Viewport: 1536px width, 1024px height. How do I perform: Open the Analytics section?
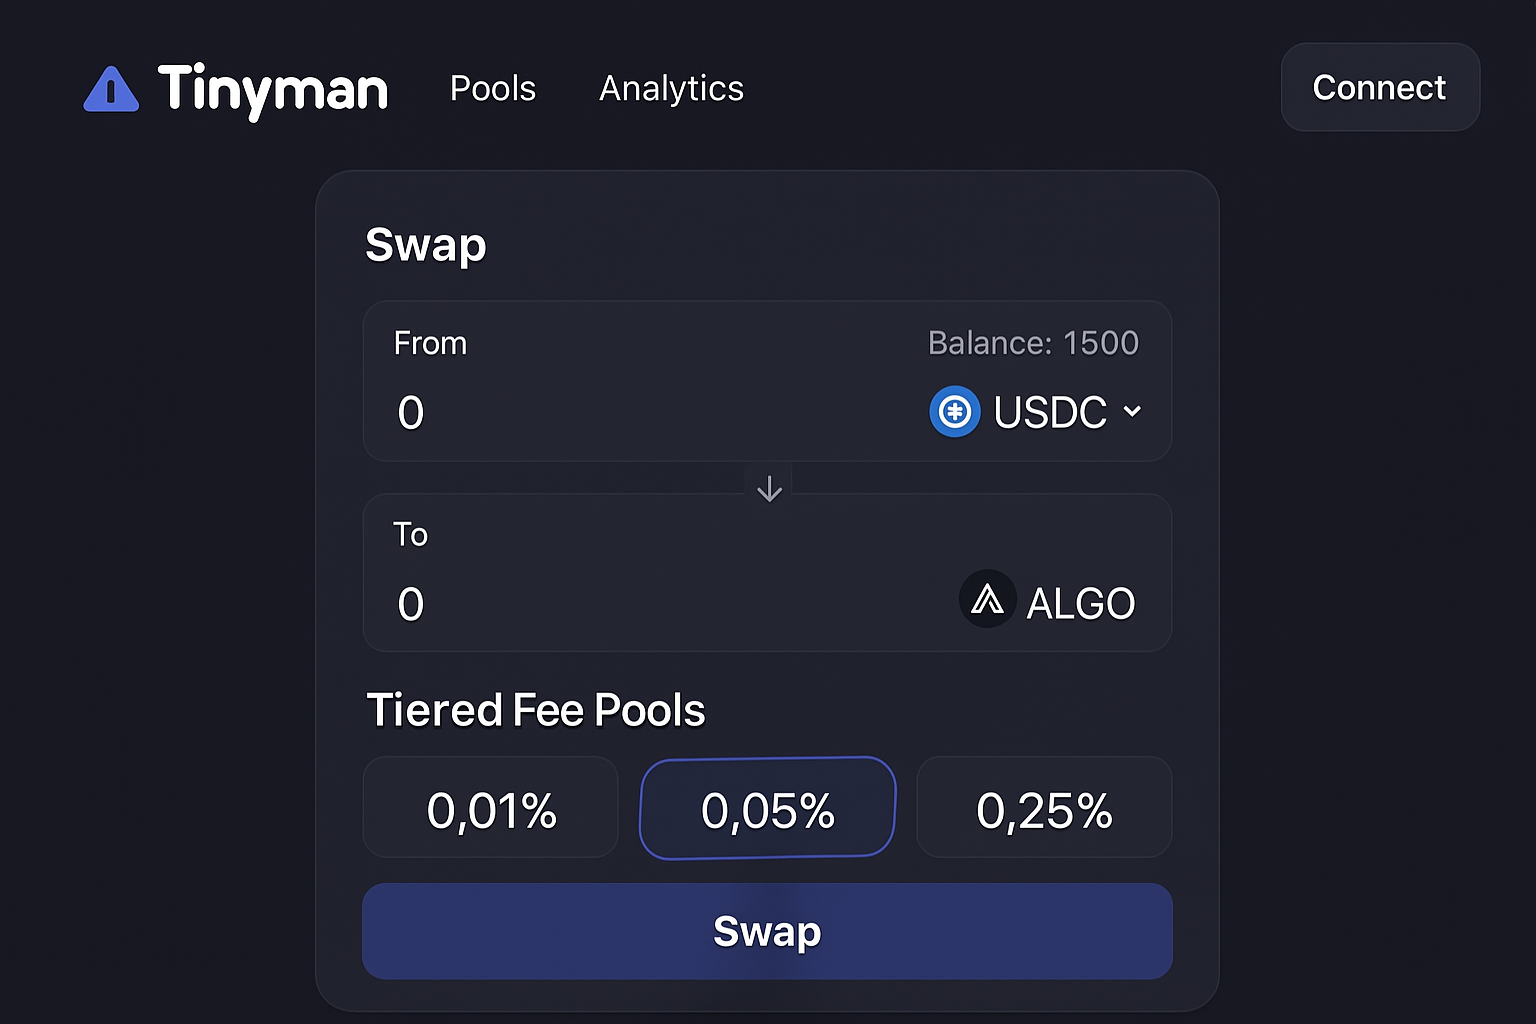point(671,89)
